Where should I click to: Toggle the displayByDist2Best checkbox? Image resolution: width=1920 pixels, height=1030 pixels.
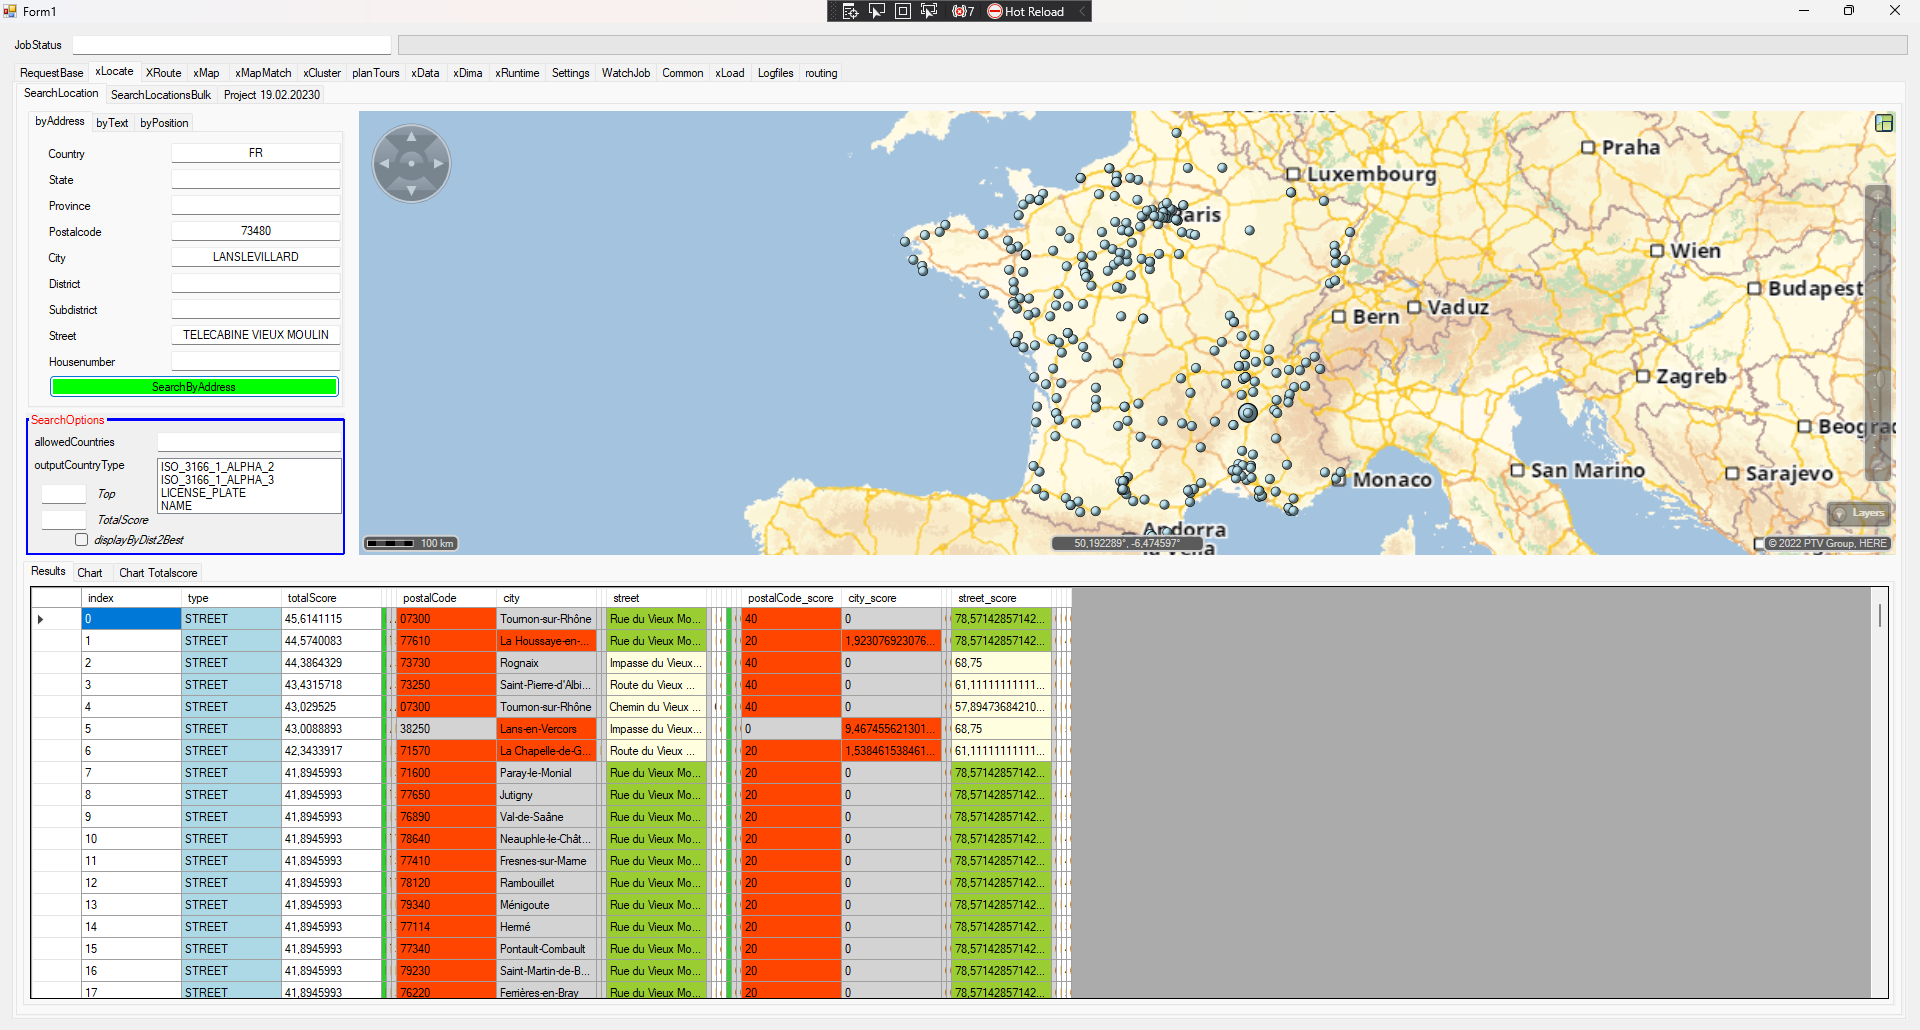point(82,540)
